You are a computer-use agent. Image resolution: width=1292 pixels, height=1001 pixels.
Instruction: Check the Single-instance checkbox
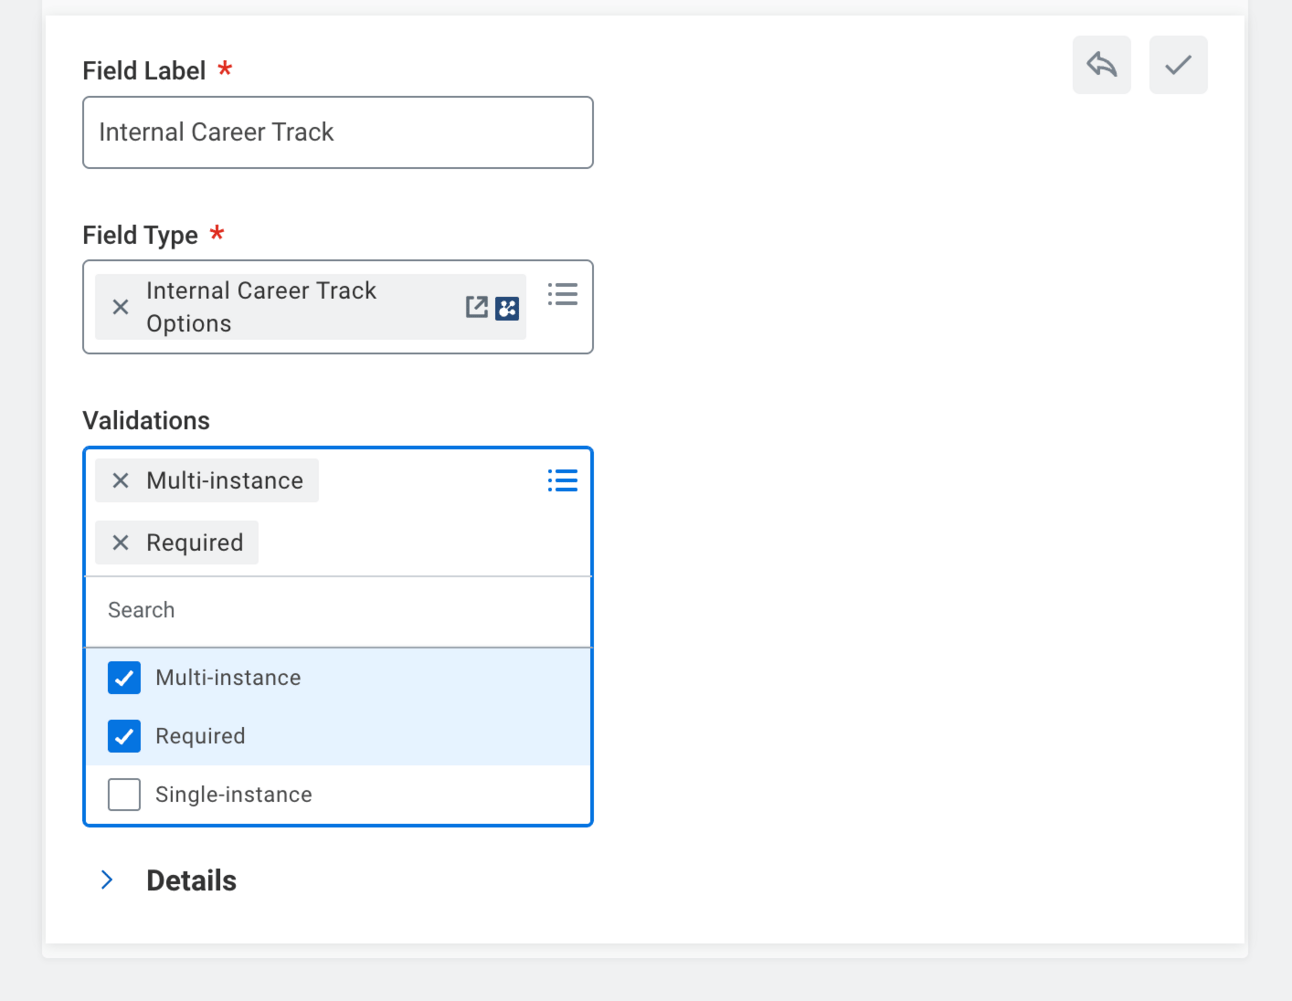(x=124, y=795)
